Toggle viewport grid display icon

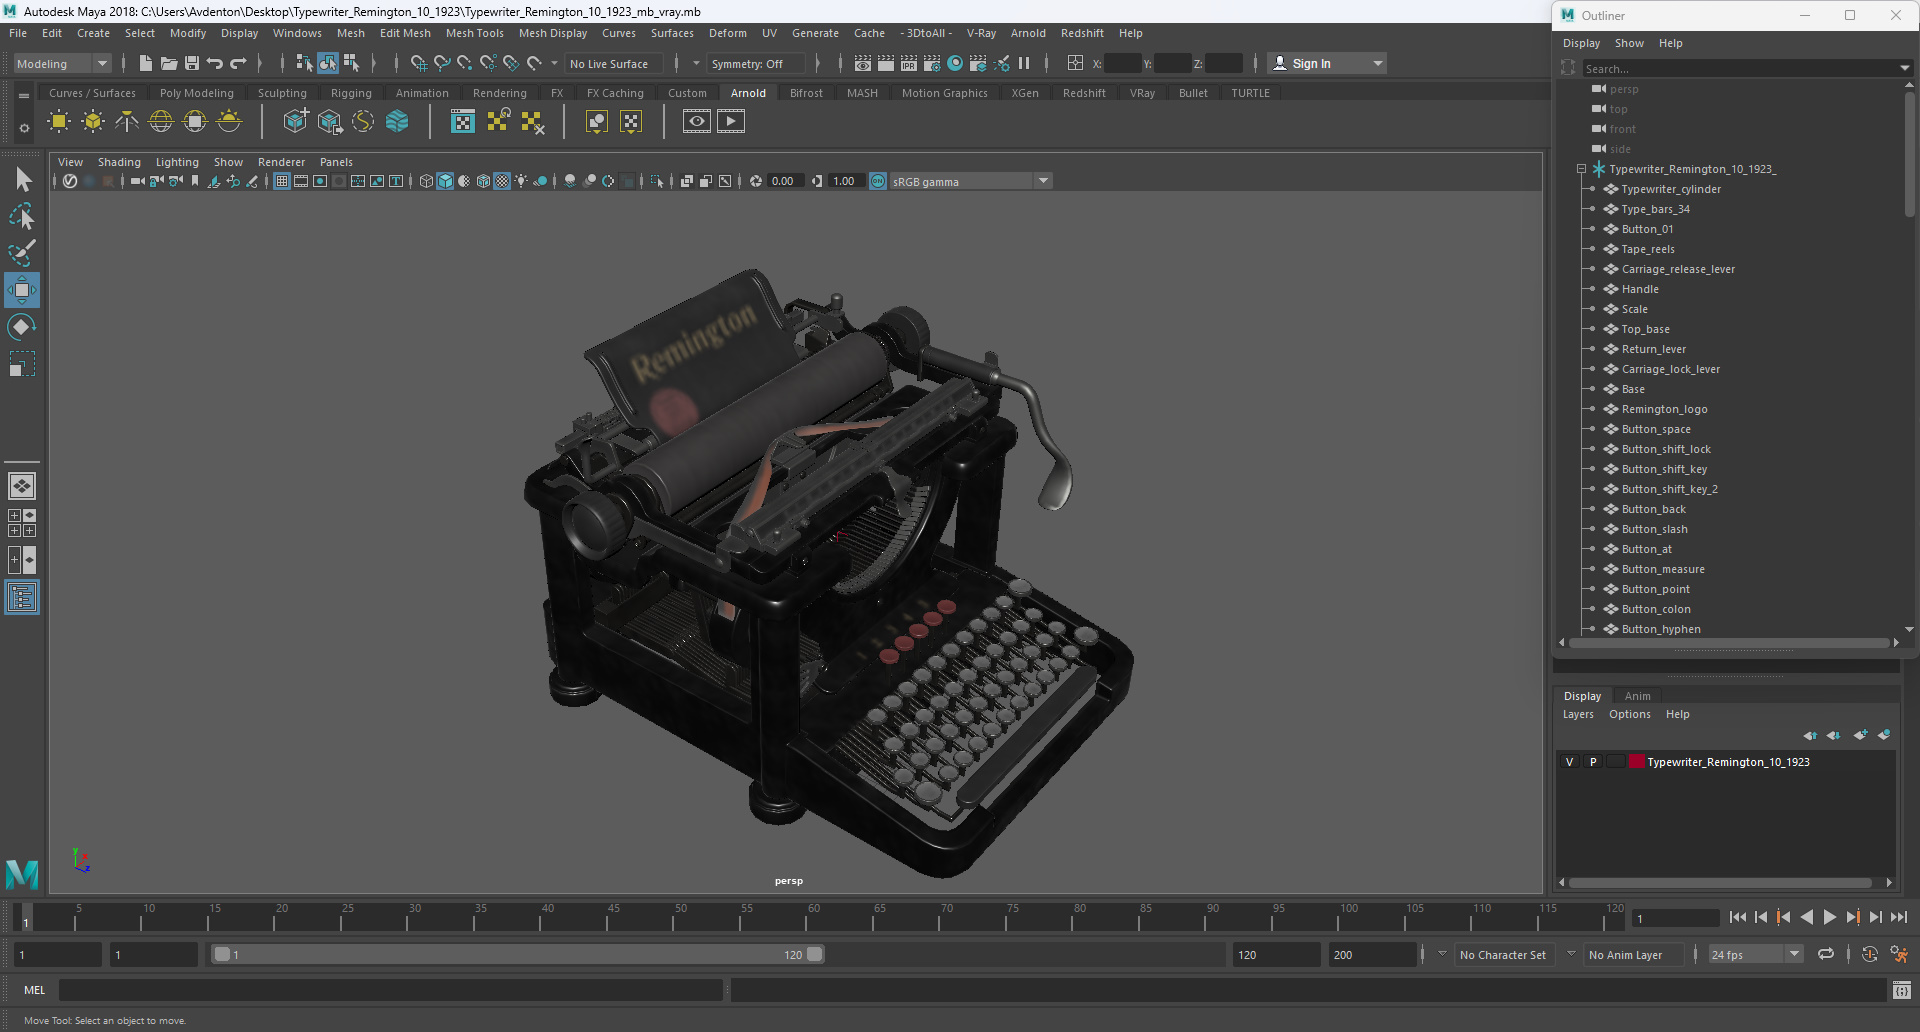point(282,181)
